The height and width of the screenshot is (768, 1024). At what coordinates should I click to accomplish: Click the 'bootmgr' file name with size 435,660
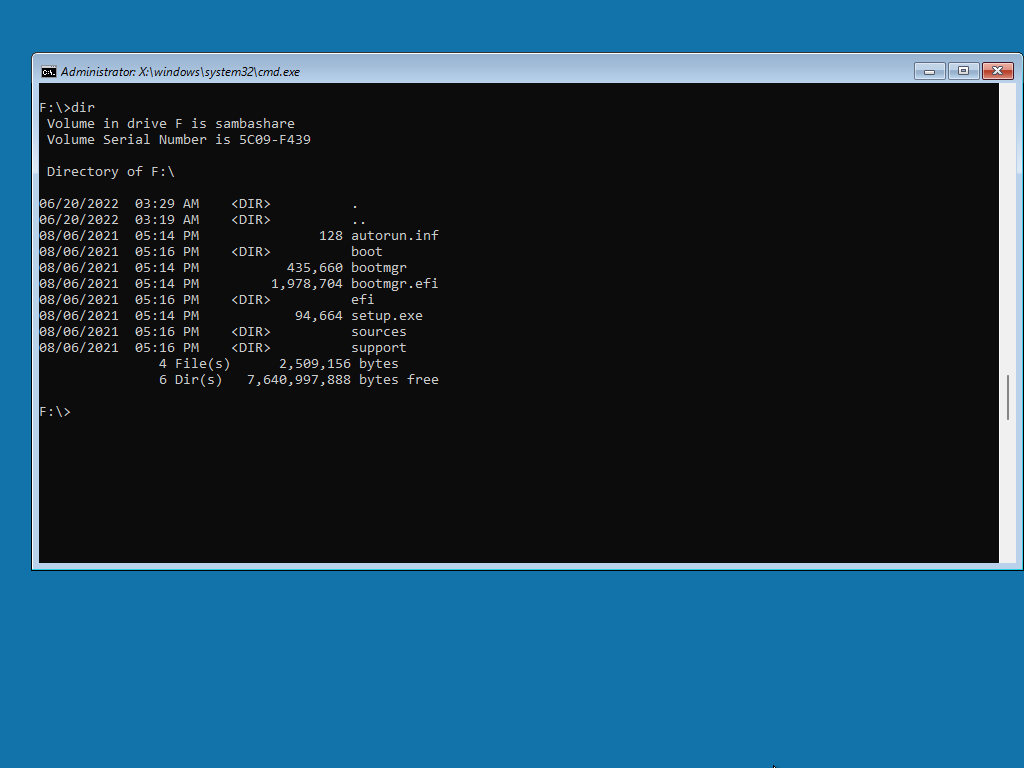[379, 268]
